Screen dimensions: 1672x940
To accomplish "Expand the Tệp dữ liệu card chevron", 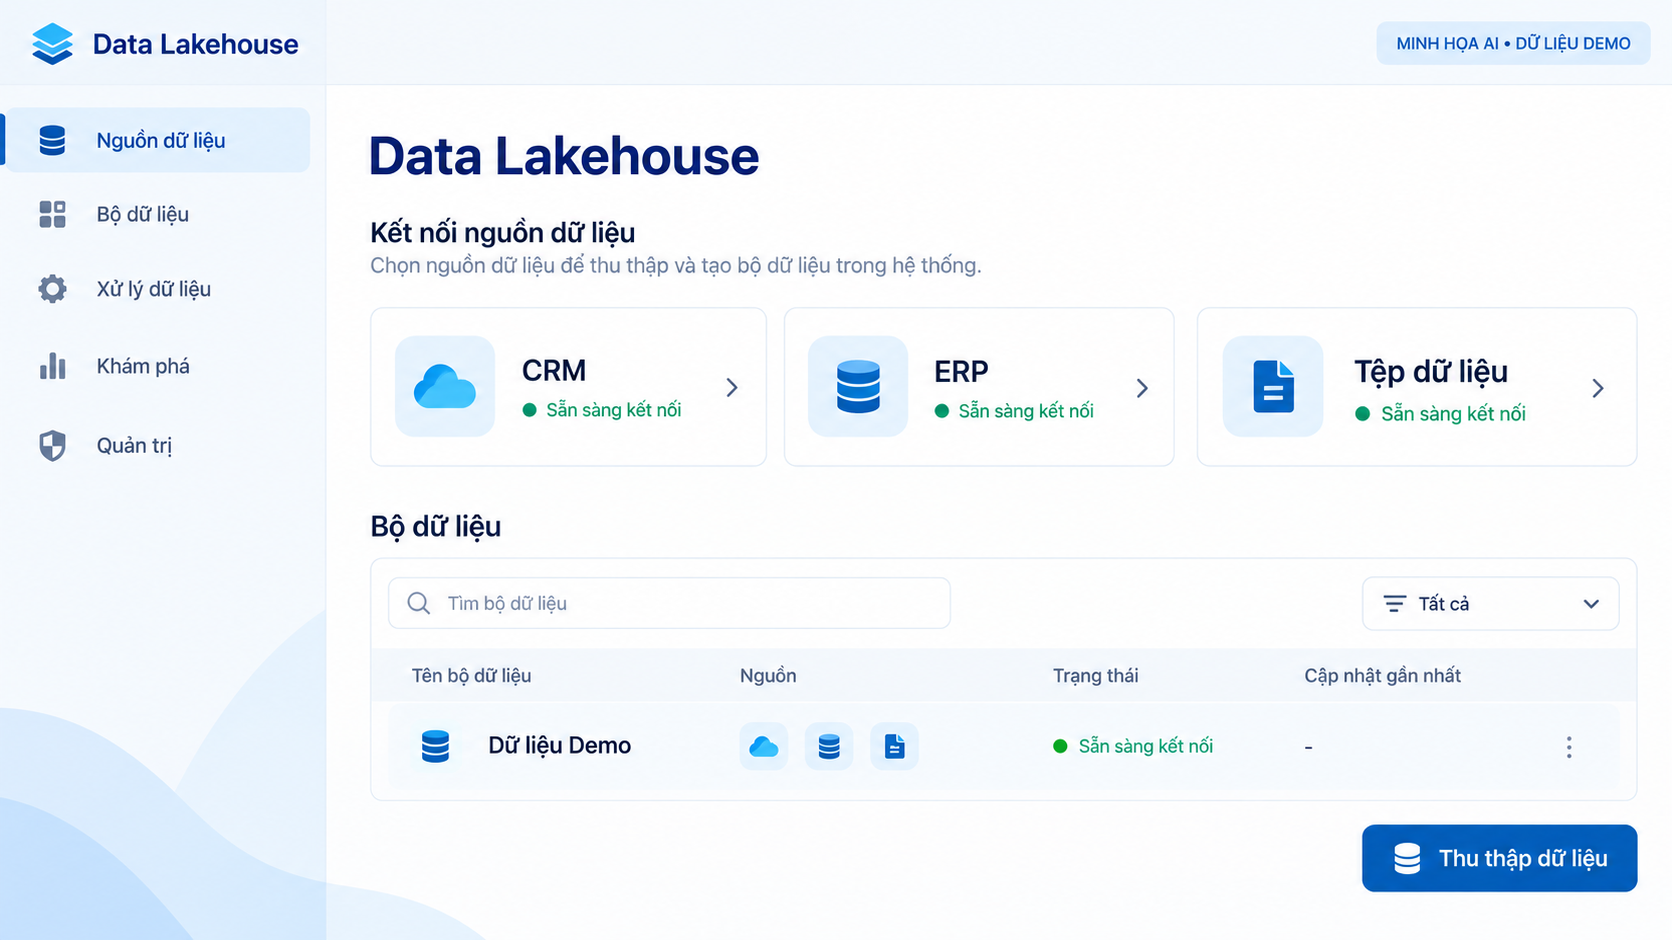I will pyautogui.click(x=1598, y=388).
